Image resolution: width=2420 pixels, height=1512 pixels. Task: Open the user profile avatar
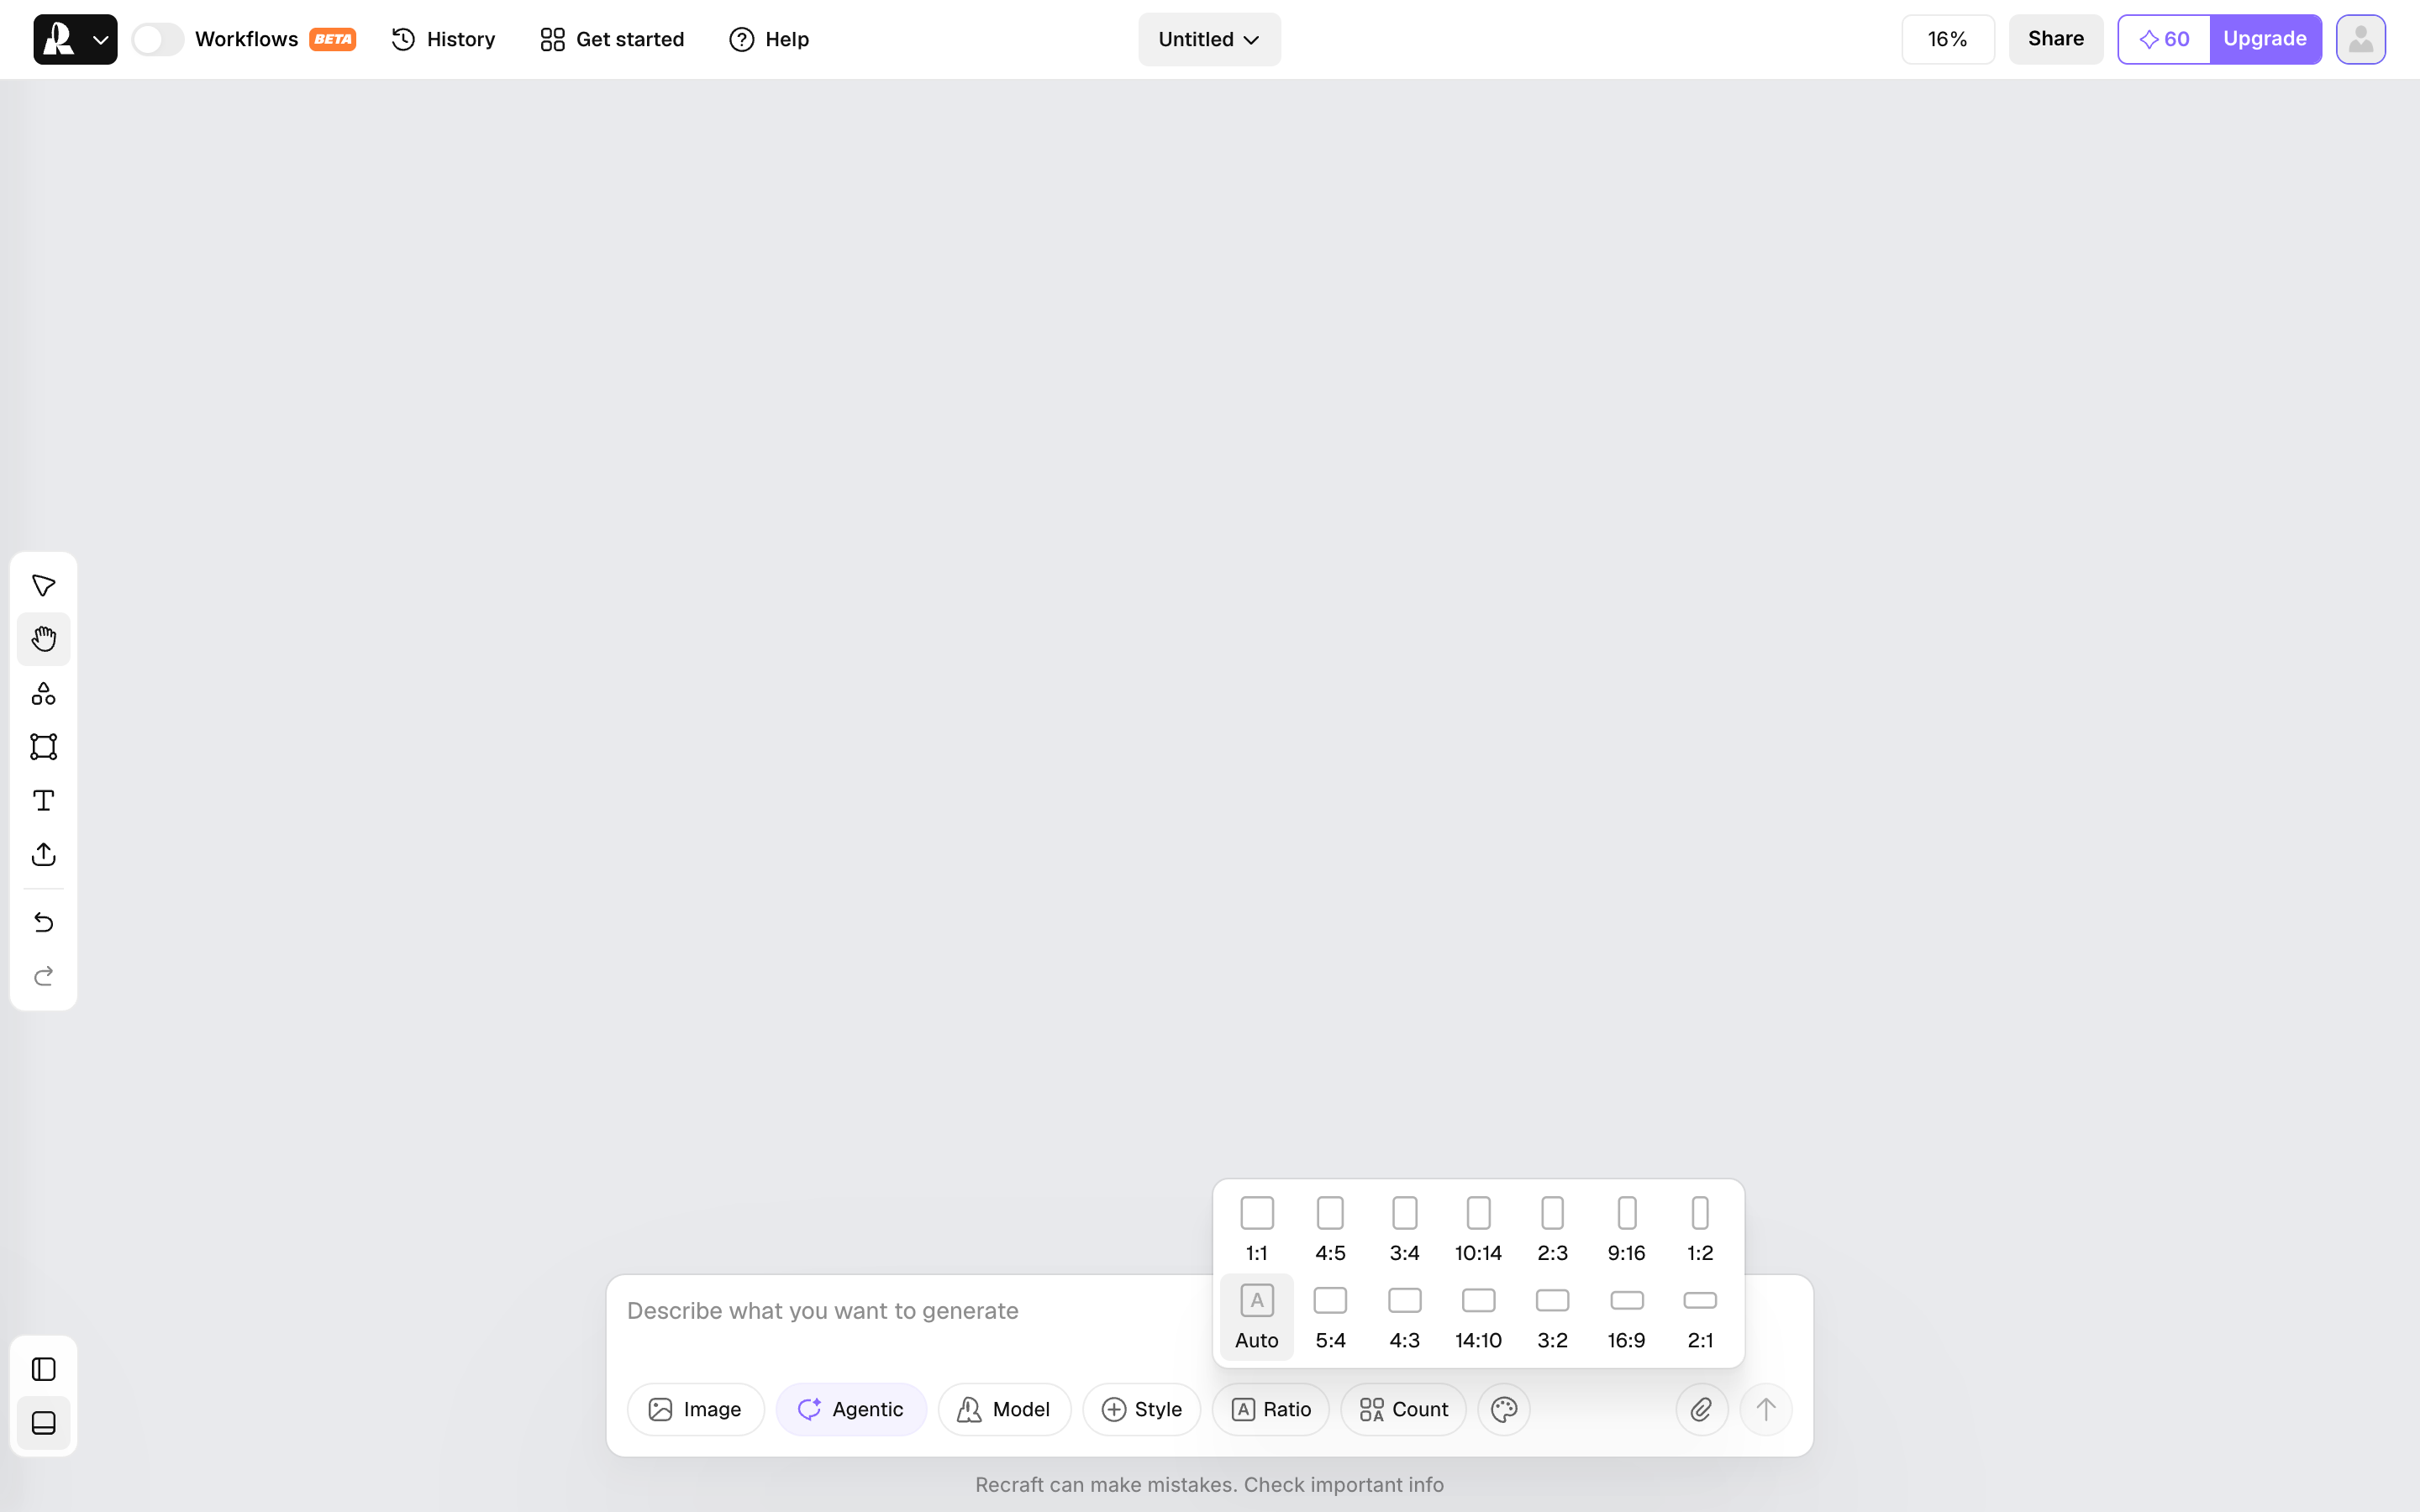(x=2360, y=39)
